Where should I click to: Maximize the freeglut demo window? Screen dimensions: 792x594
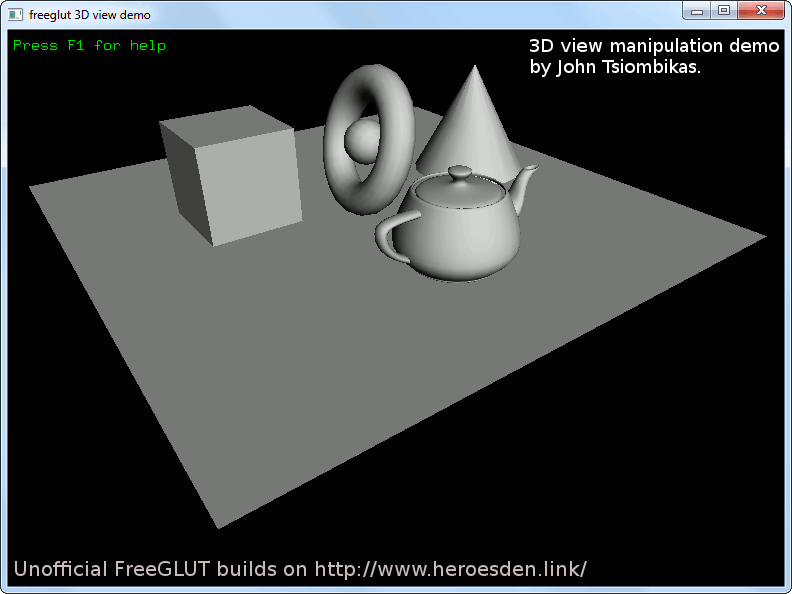[724, 11]
